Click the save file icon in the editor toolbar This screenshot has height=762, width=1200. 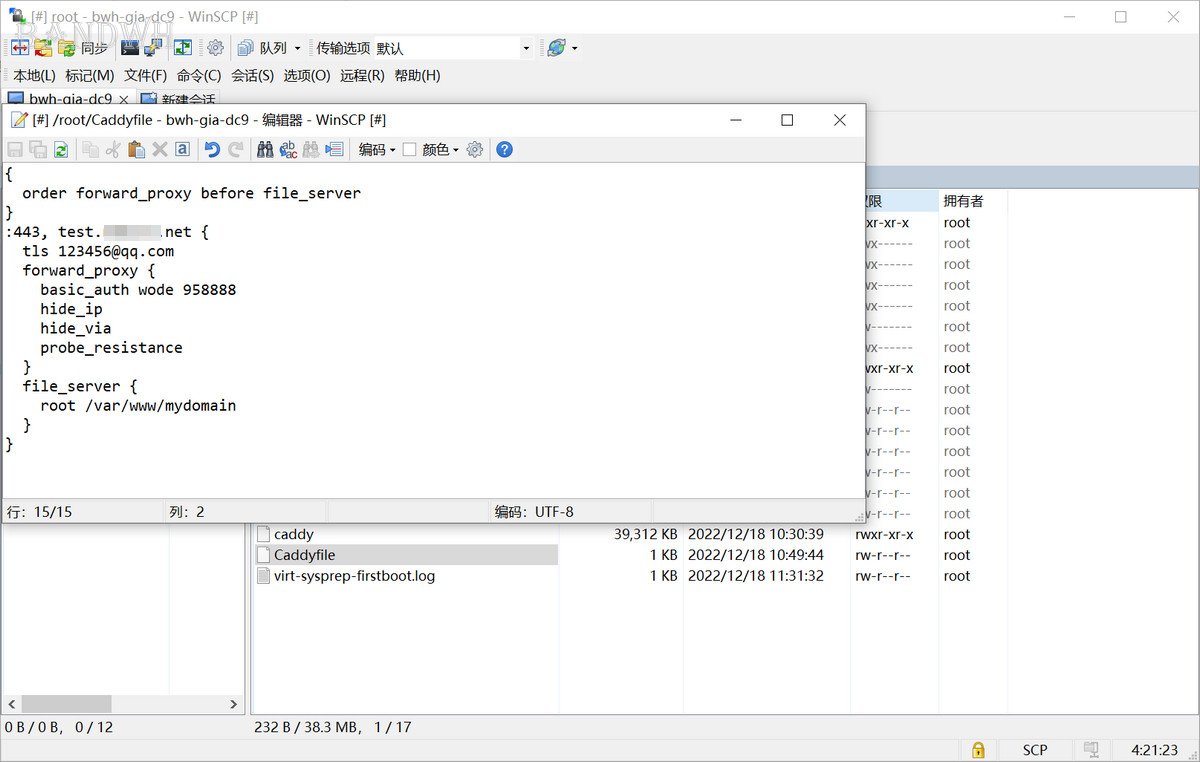pos(15,149)
